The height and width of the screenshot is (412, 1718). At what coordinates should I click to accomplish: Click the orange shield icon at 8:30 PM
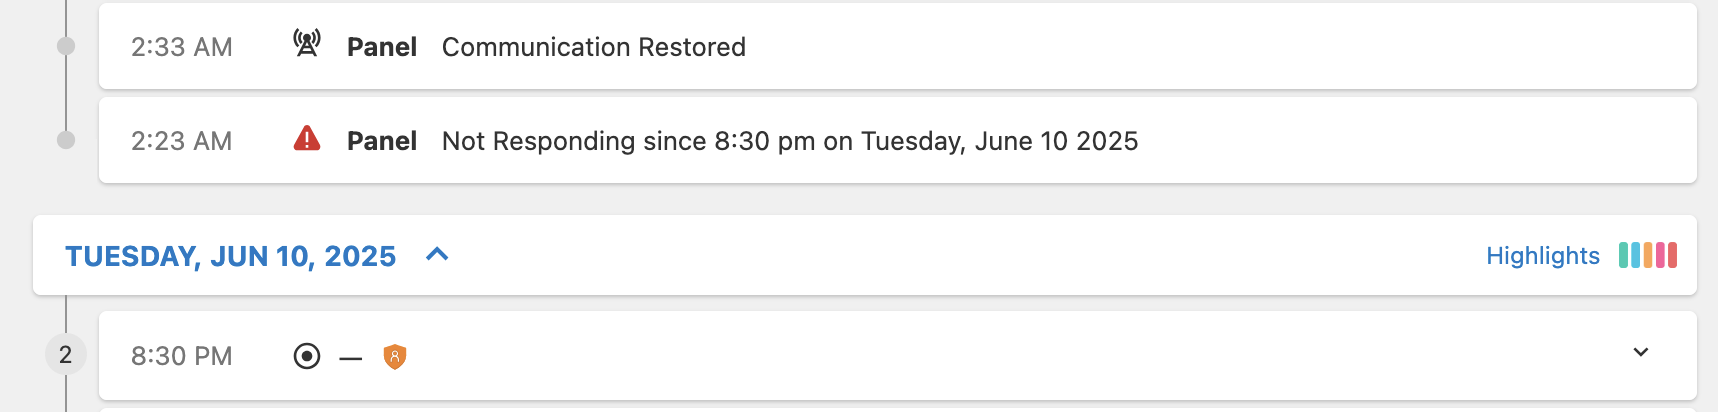(395, 356)
